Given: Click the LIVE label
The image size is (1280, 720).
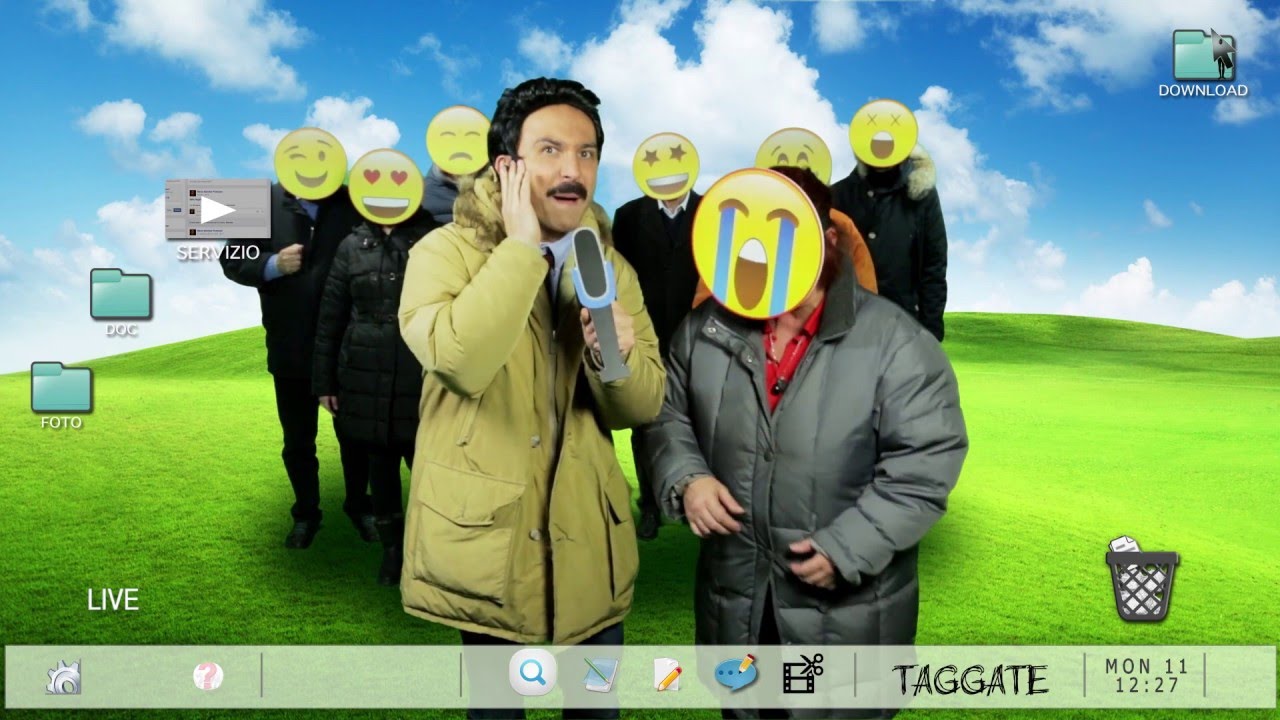Looking at the screenshot, I should coord(113,600).
